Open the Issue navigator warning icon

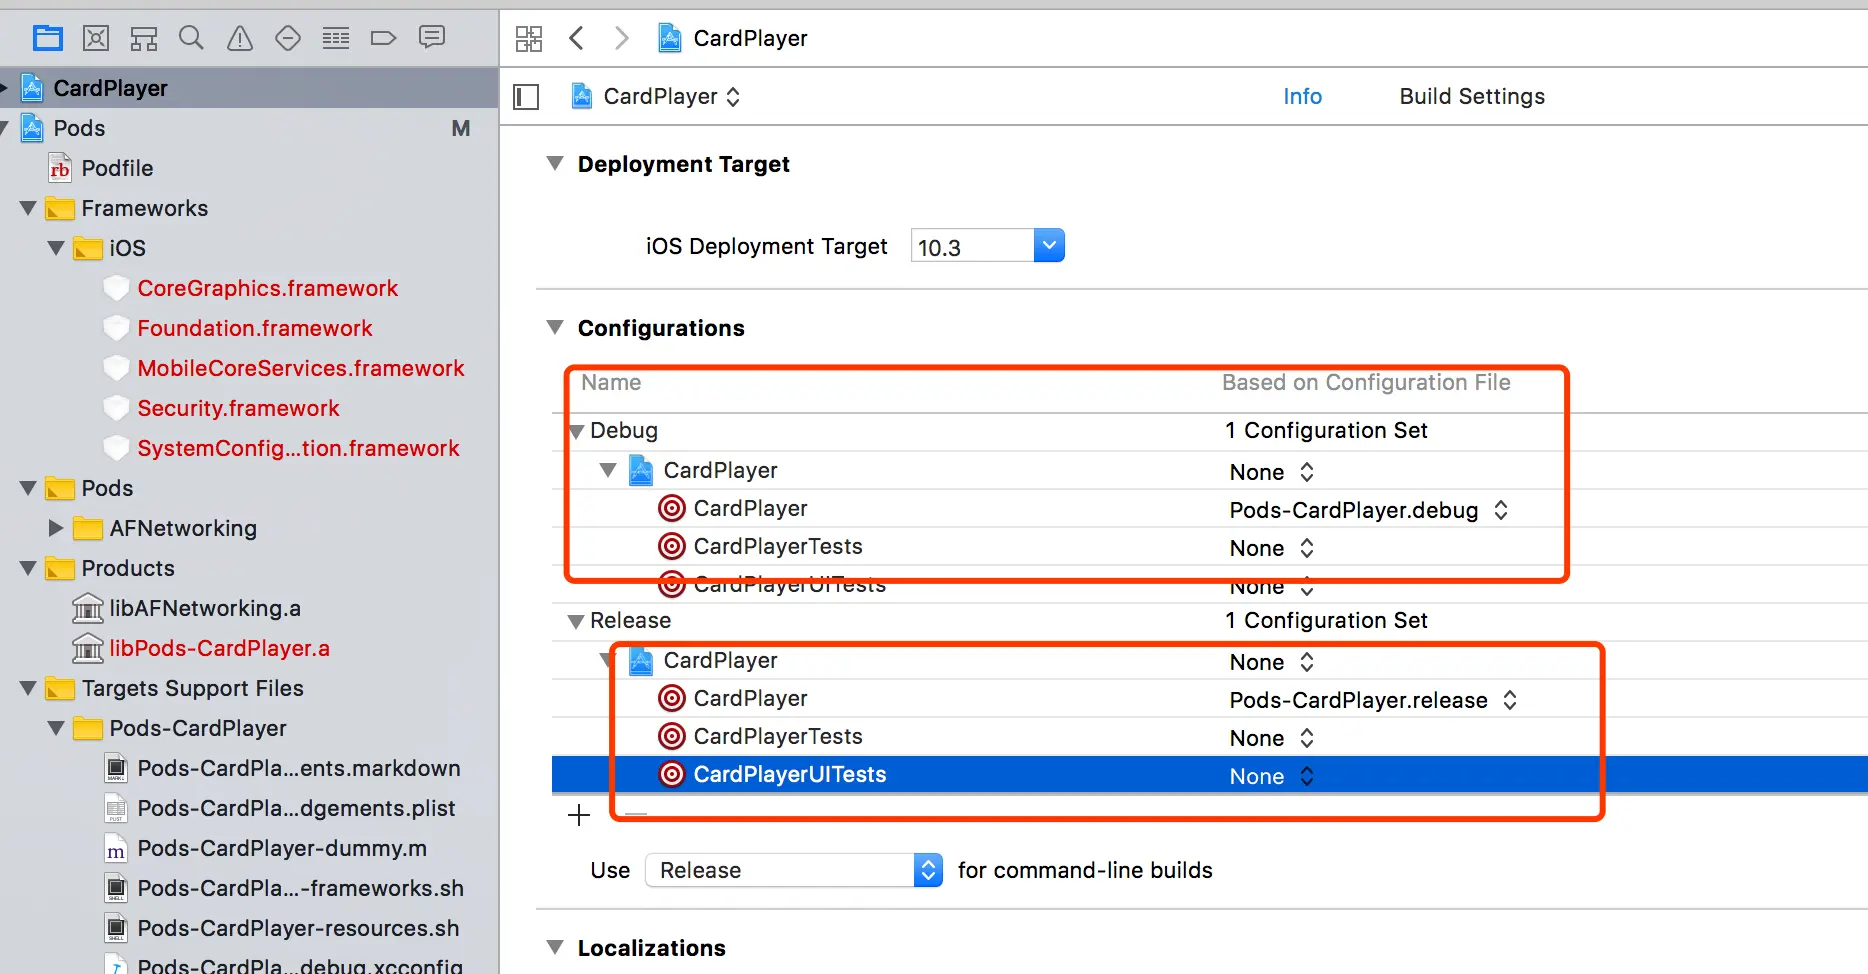pos(239,37)
